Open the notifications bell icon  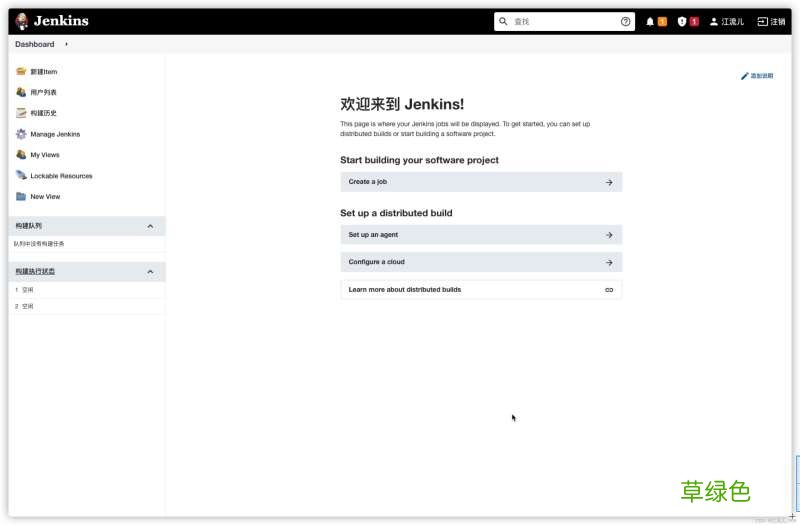[x=651, y=21]
